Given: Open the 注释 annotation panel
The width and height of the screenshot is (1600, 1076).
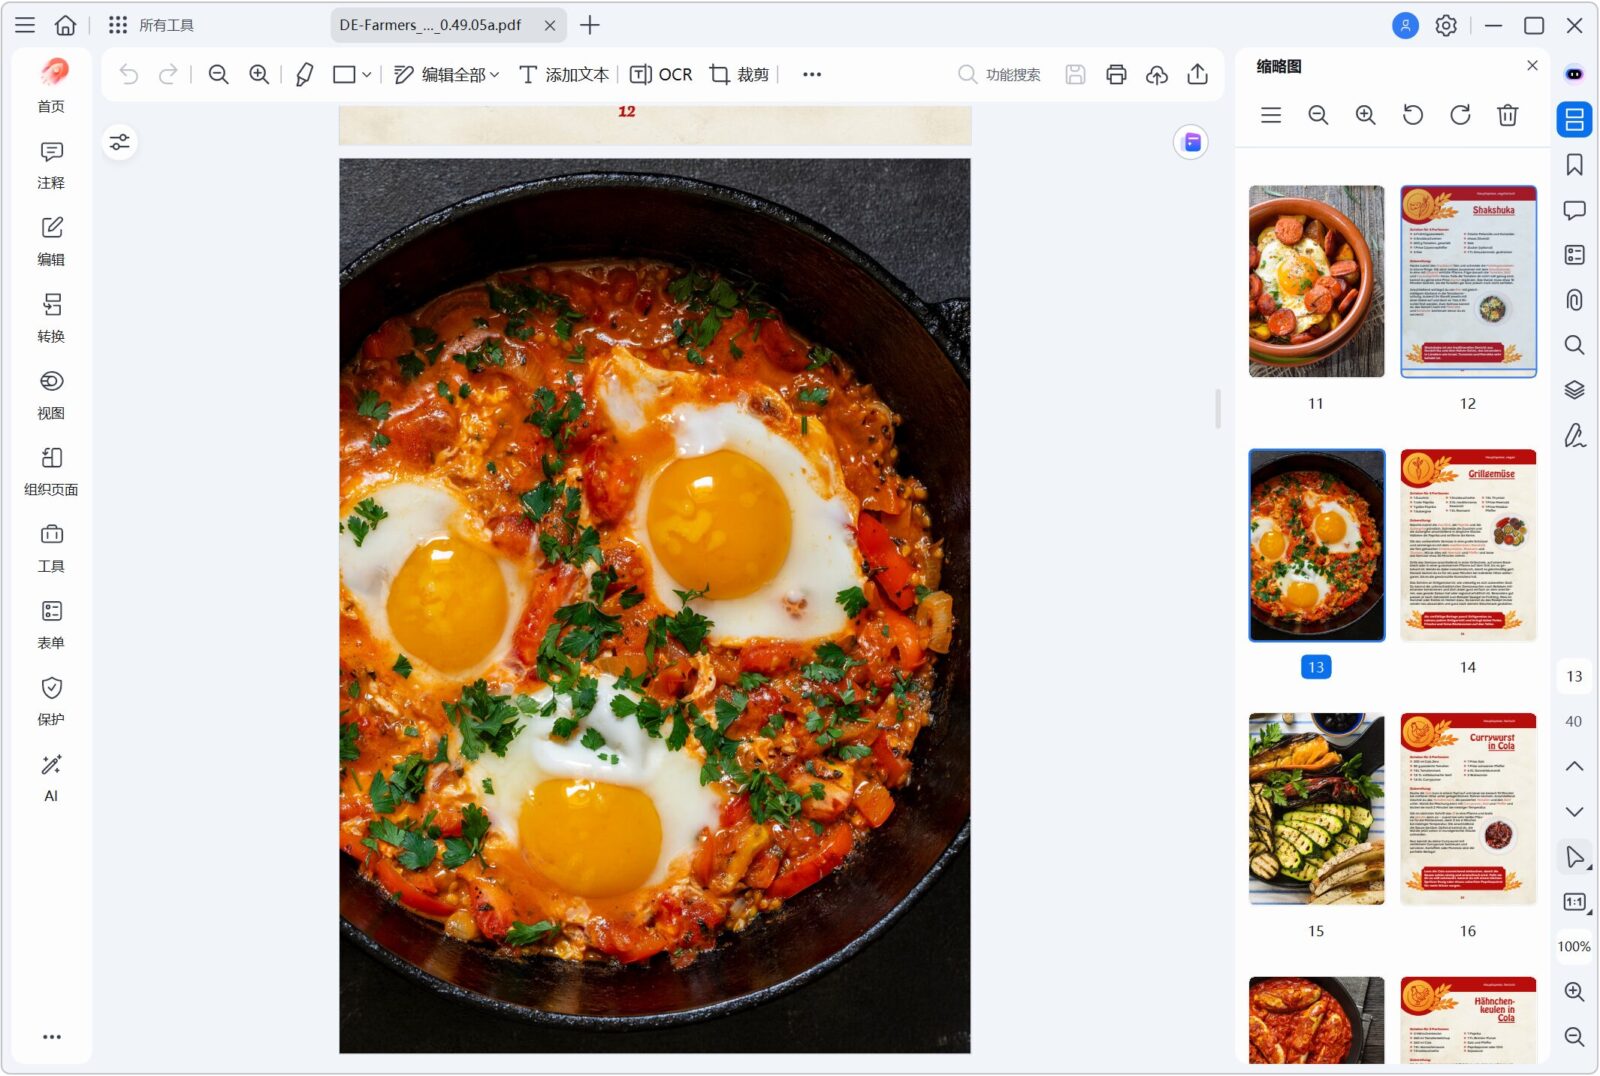Looking at the screenshot, I should [51, 165].
